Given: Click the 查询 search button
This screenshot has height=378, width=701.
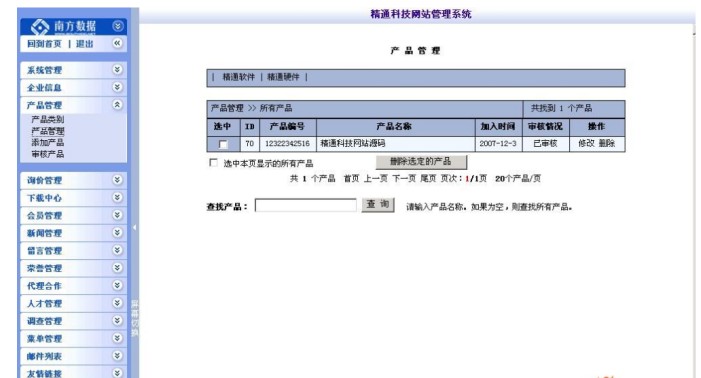Looking at the screenshot, I should pyautogui.click(x=378, y=205).
